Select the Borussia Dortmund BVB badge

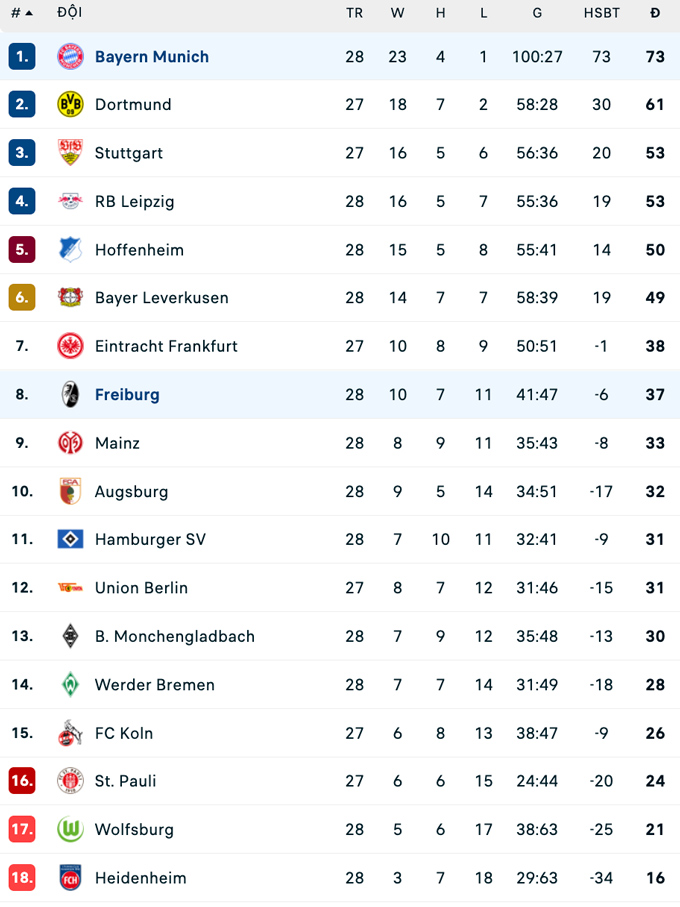click(70, 104)
